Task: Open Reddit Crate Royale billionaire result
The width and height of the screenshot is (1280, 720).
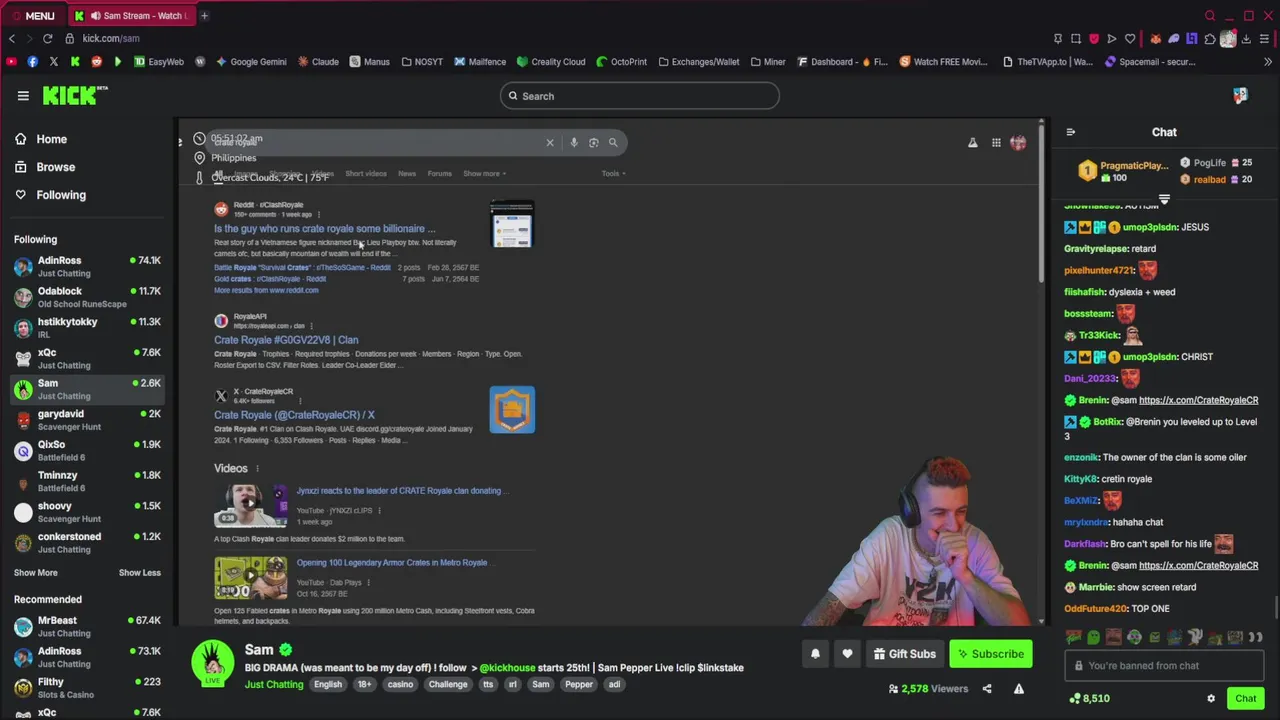Action: coord(325,229)
